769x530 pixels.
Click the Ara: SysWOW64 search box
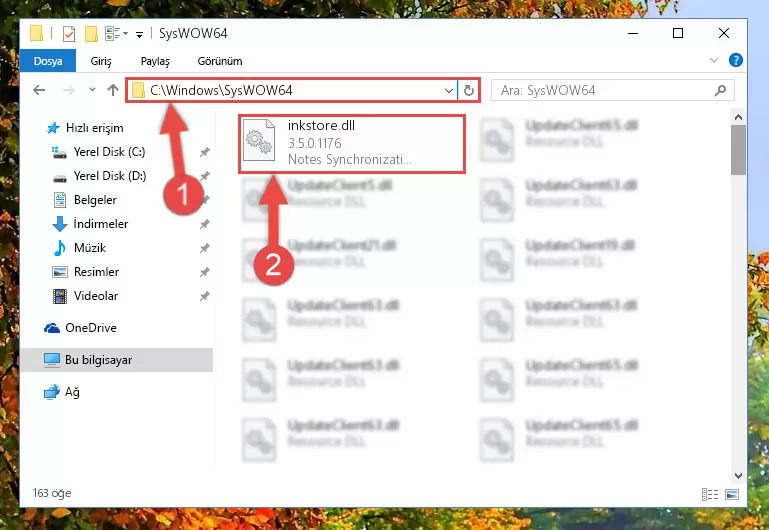(613, 90)
